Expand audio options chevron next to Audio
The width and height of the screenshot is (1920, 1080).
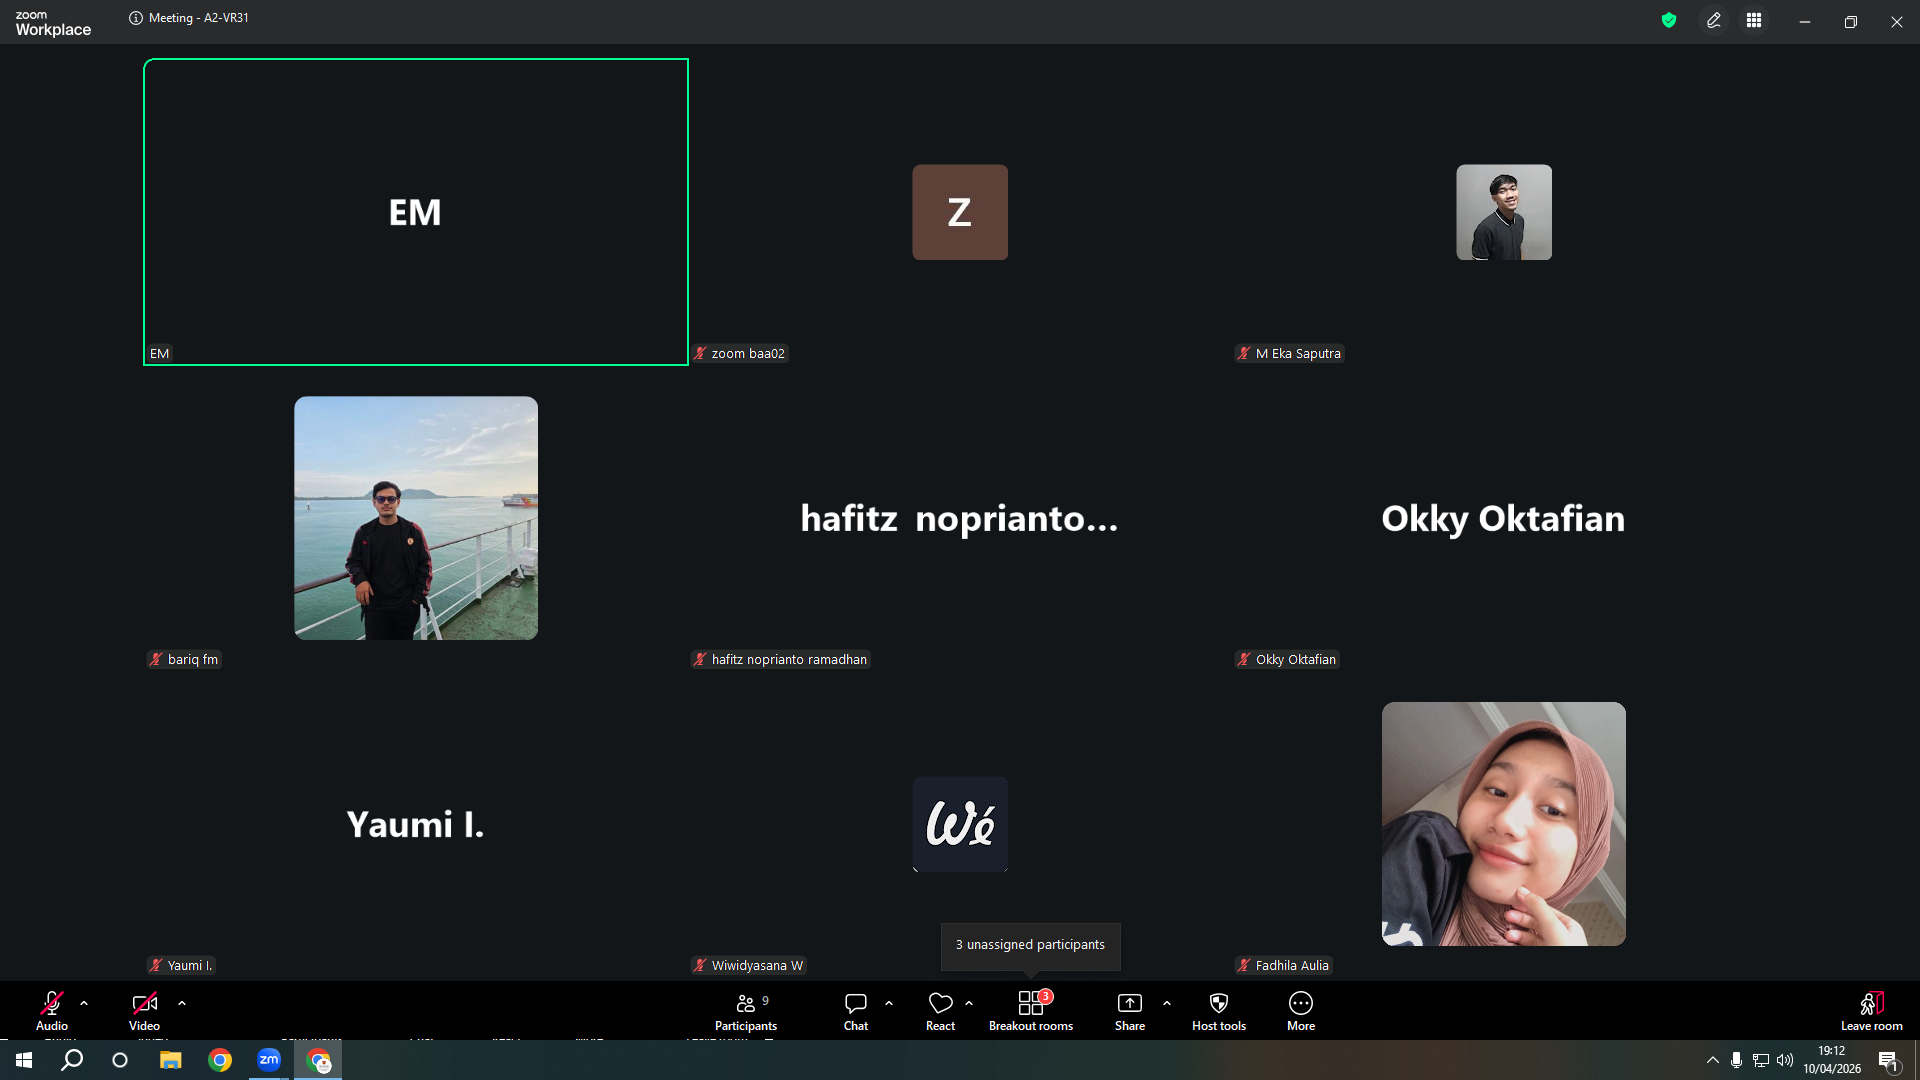[x=84, y=1003]
